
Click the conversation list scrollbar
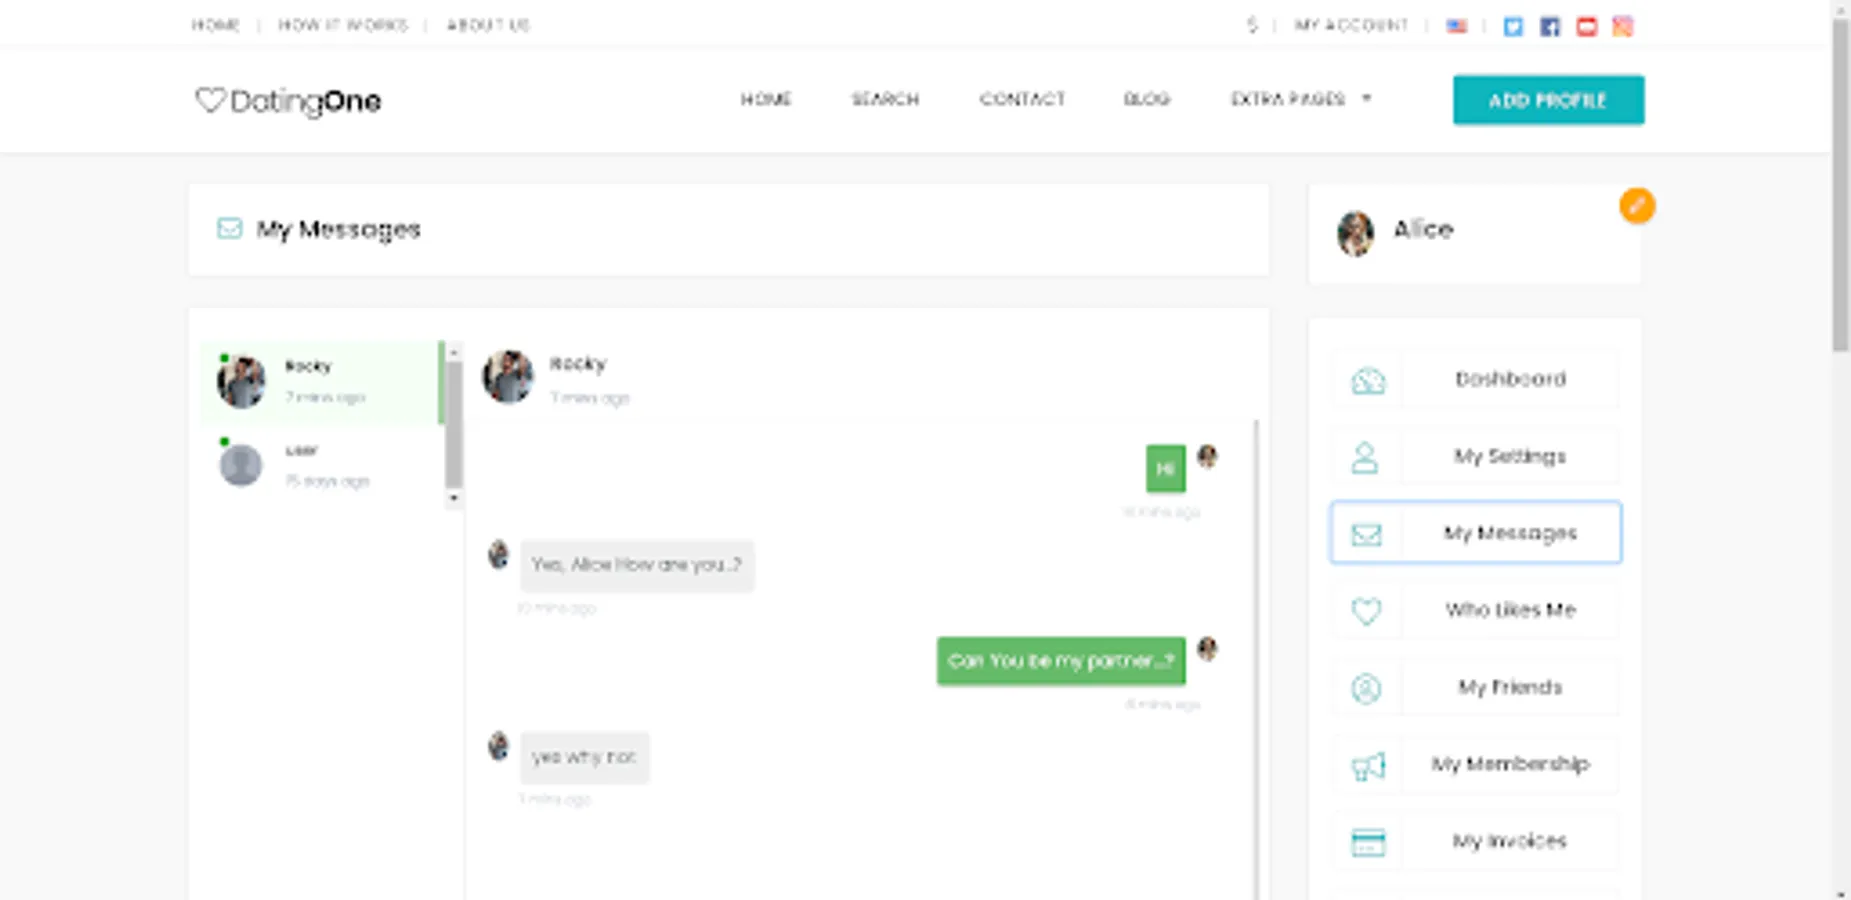pyautogui.click(x=453, y=420)
